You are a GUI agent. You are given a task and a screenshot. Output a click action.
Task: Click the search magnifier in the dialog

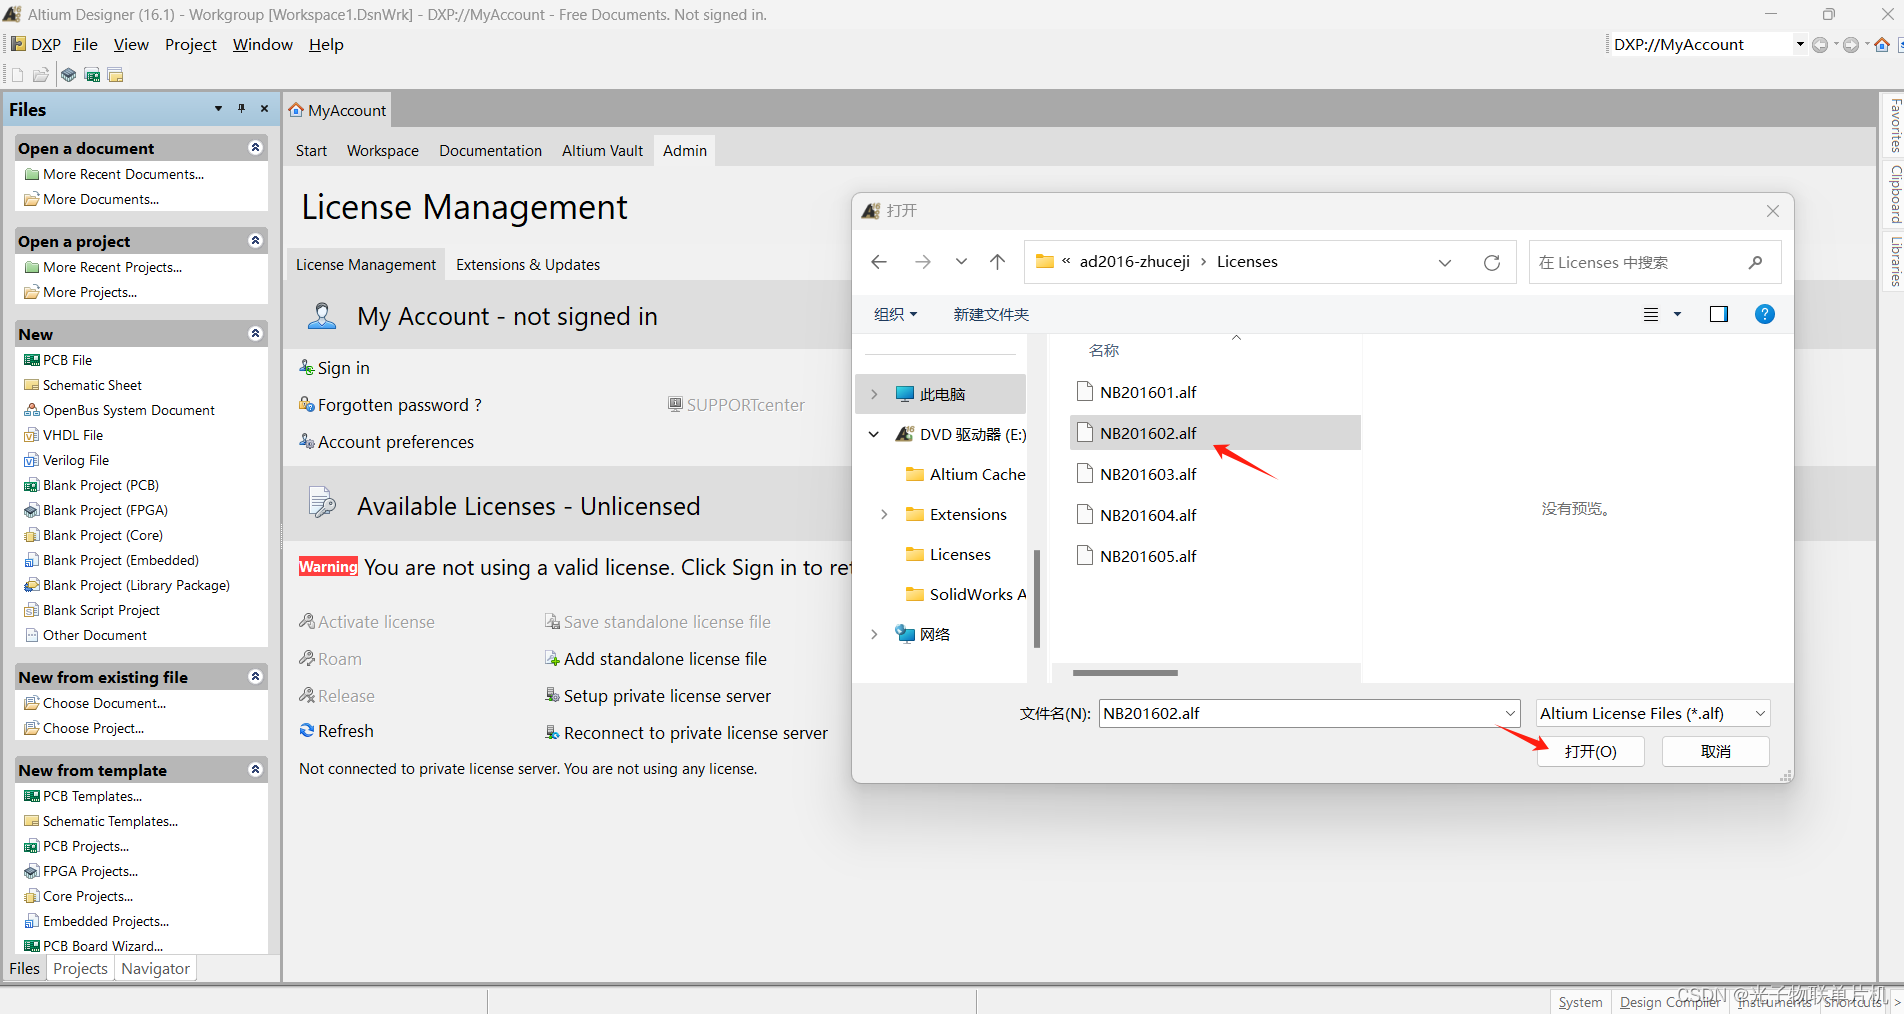click(x=1755, y=263)
